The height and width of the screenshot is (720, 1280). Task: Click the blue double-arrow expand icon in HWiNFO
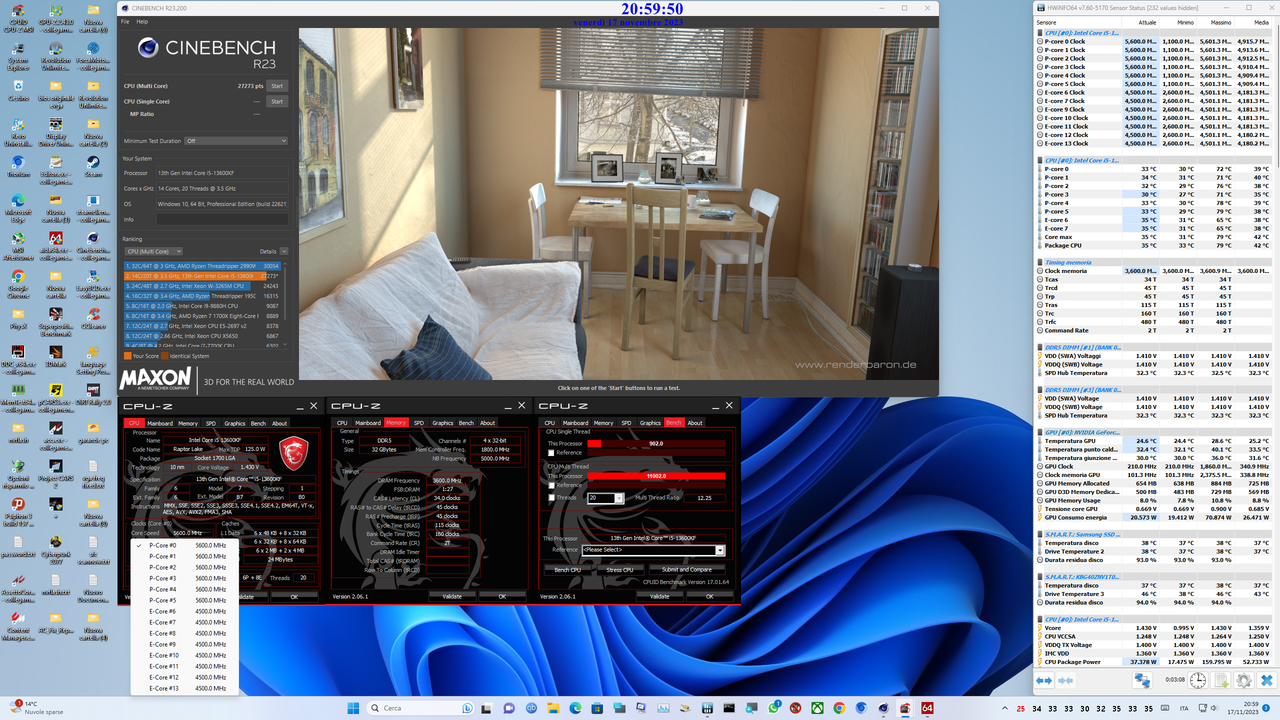(1044, 680)
